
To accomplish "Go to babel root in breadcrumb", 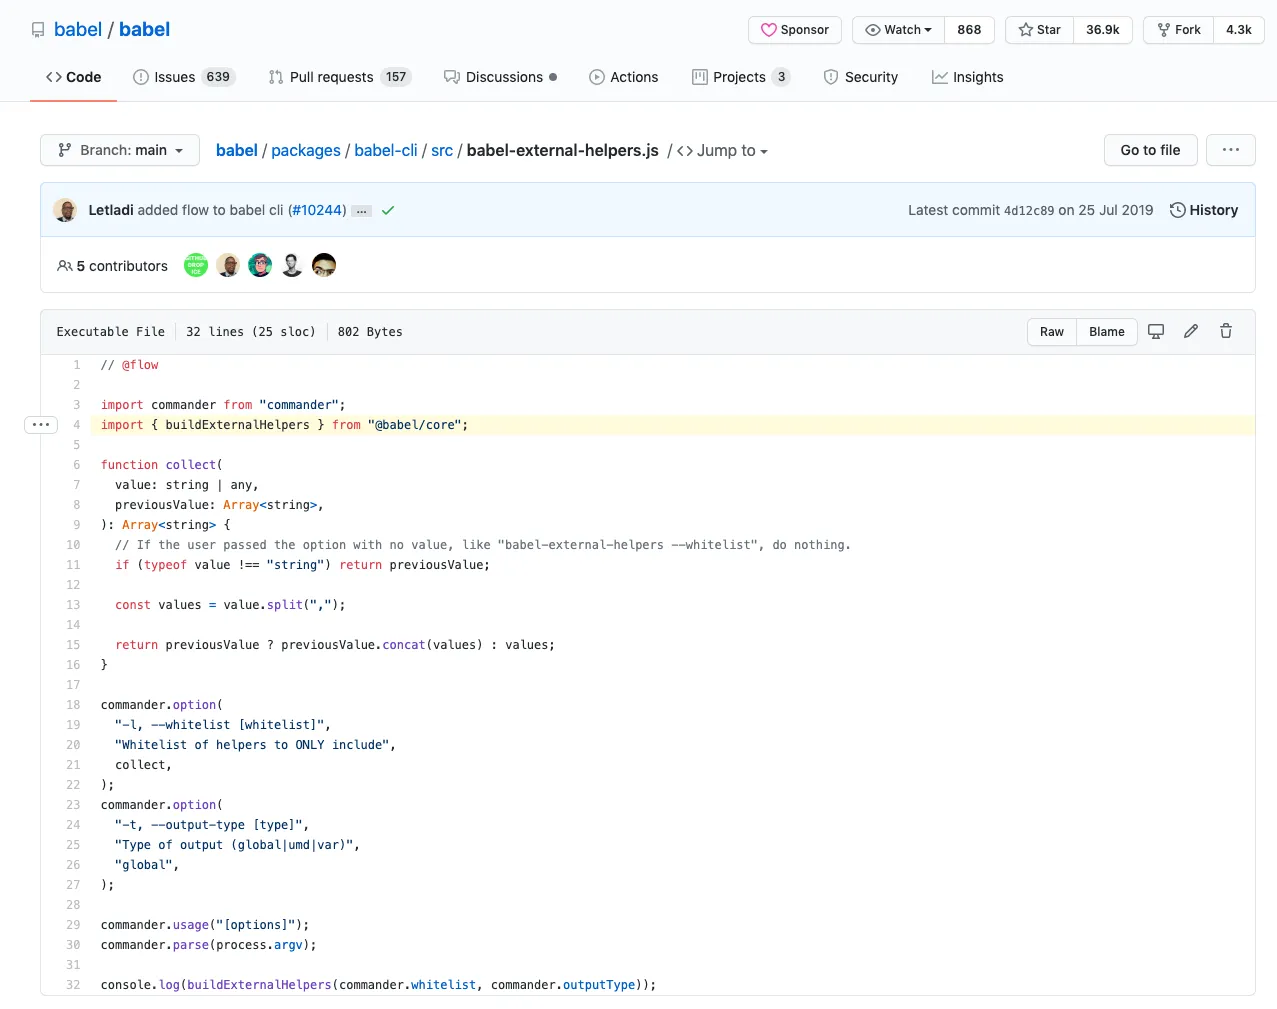I will point(237,150).
